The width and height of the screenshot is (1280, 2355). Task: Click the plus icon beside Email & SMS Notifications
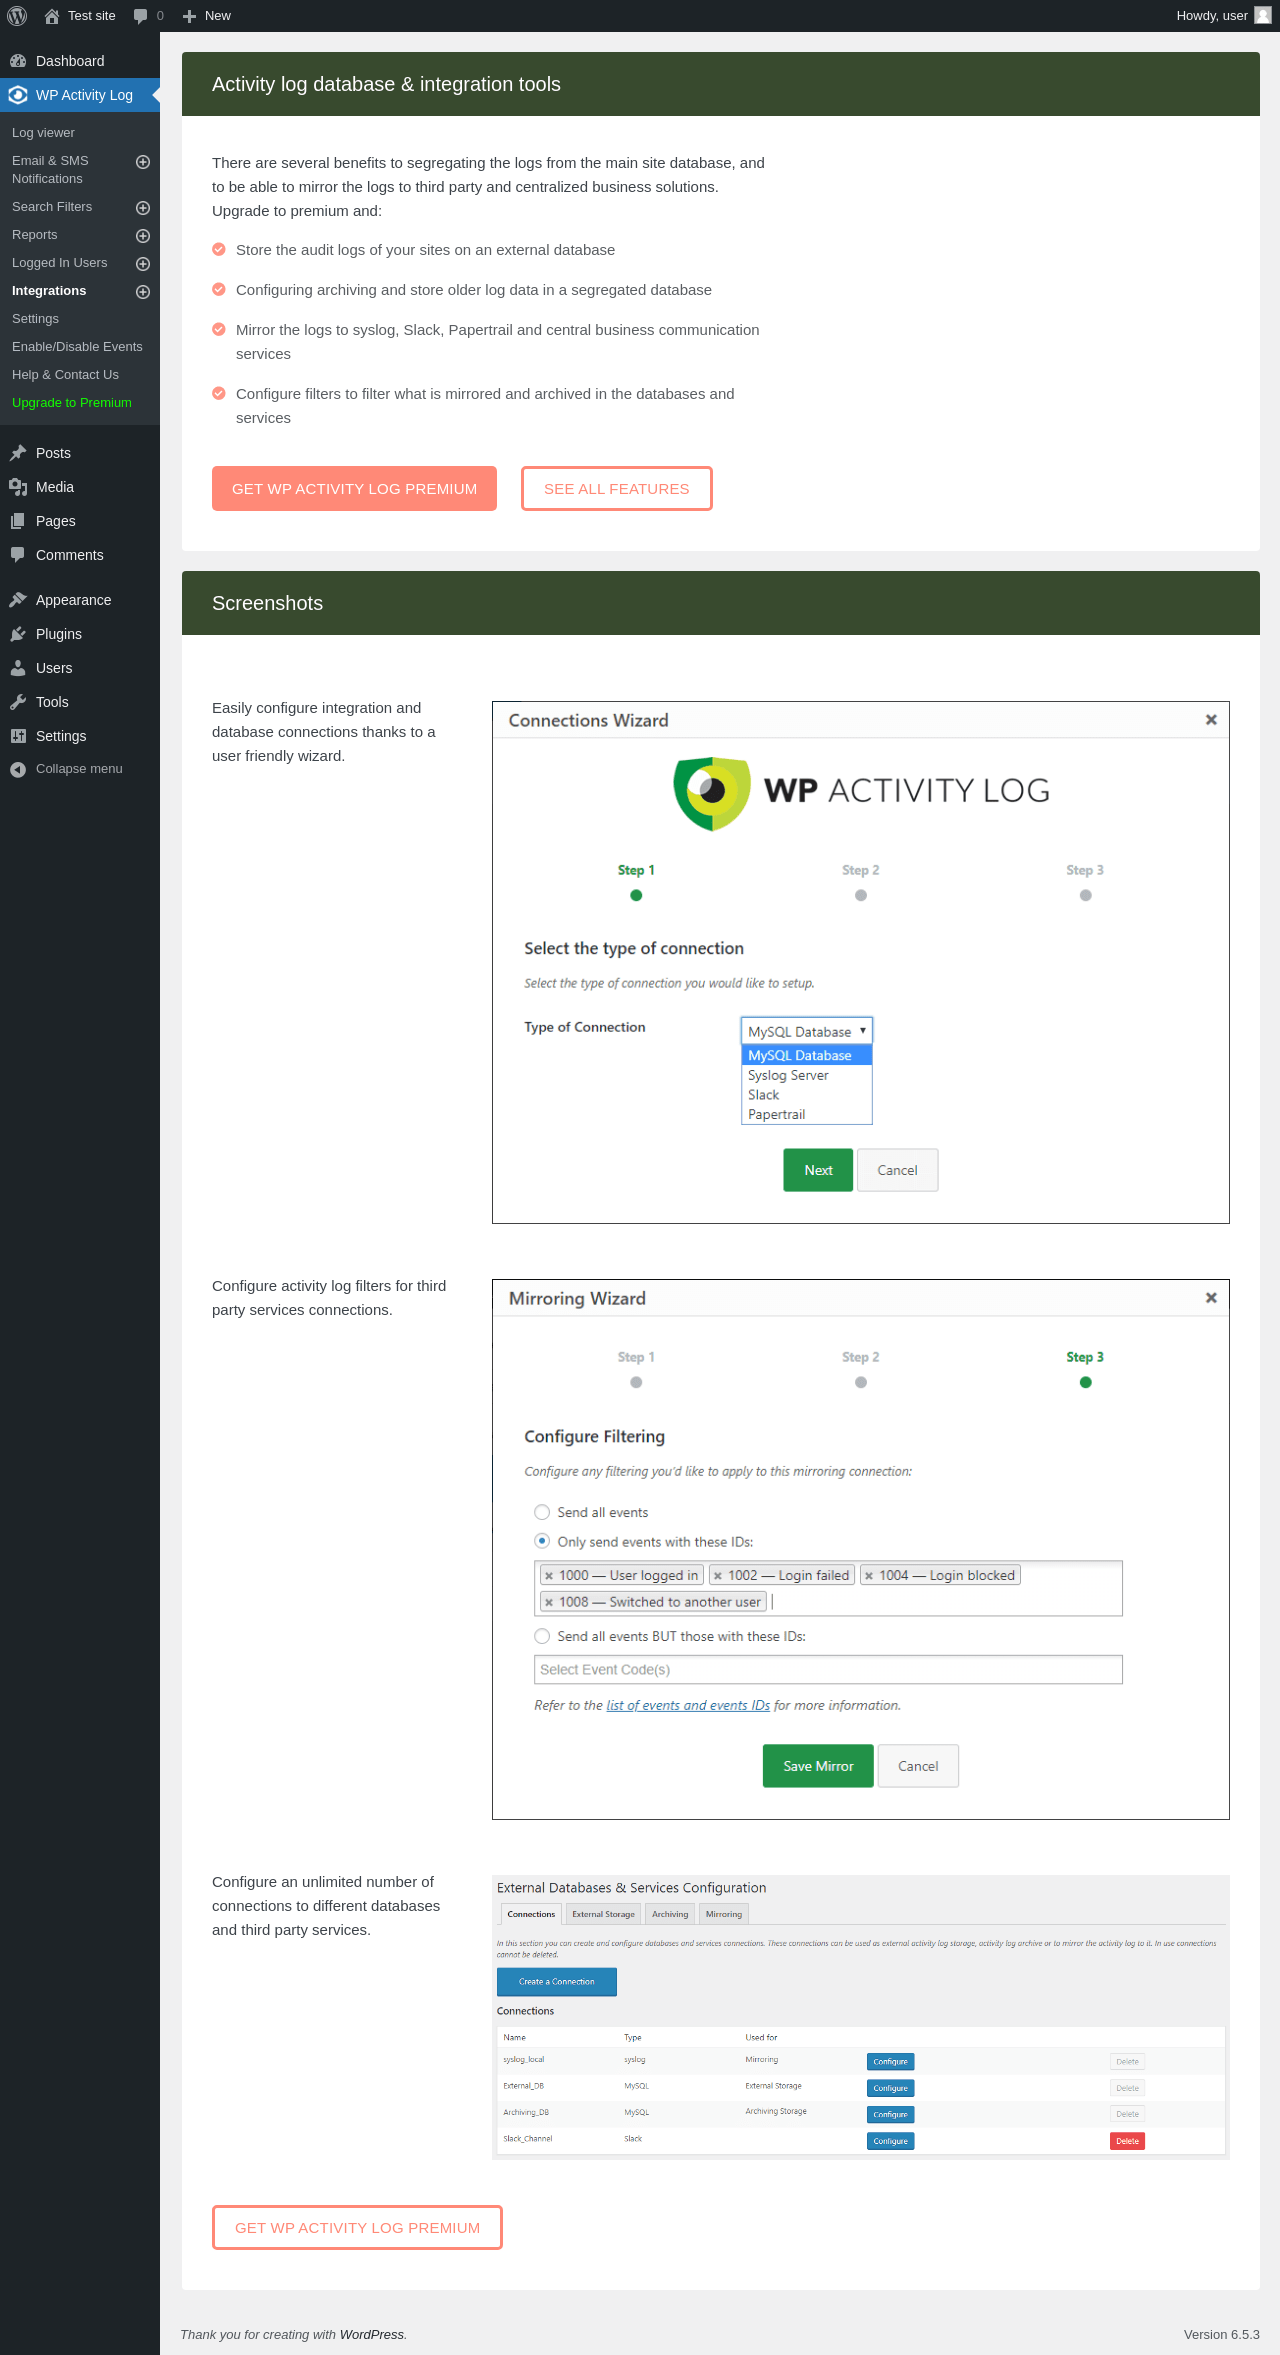click(143, 162)
